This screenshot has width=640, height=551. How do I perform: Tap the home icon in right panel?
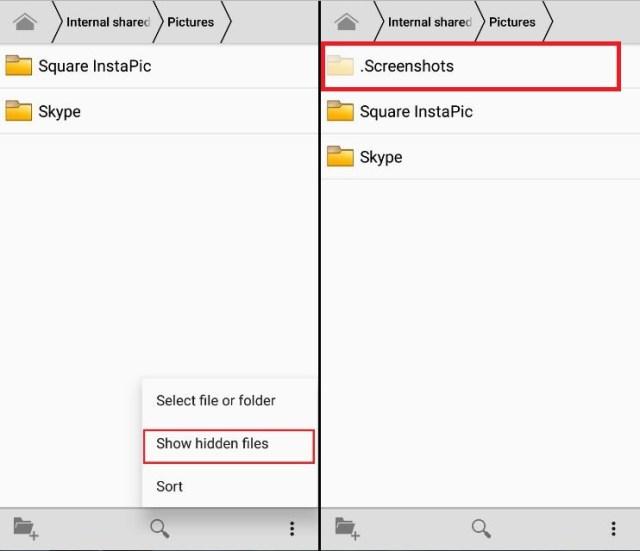pyautogui.click(x=347, y=22)
